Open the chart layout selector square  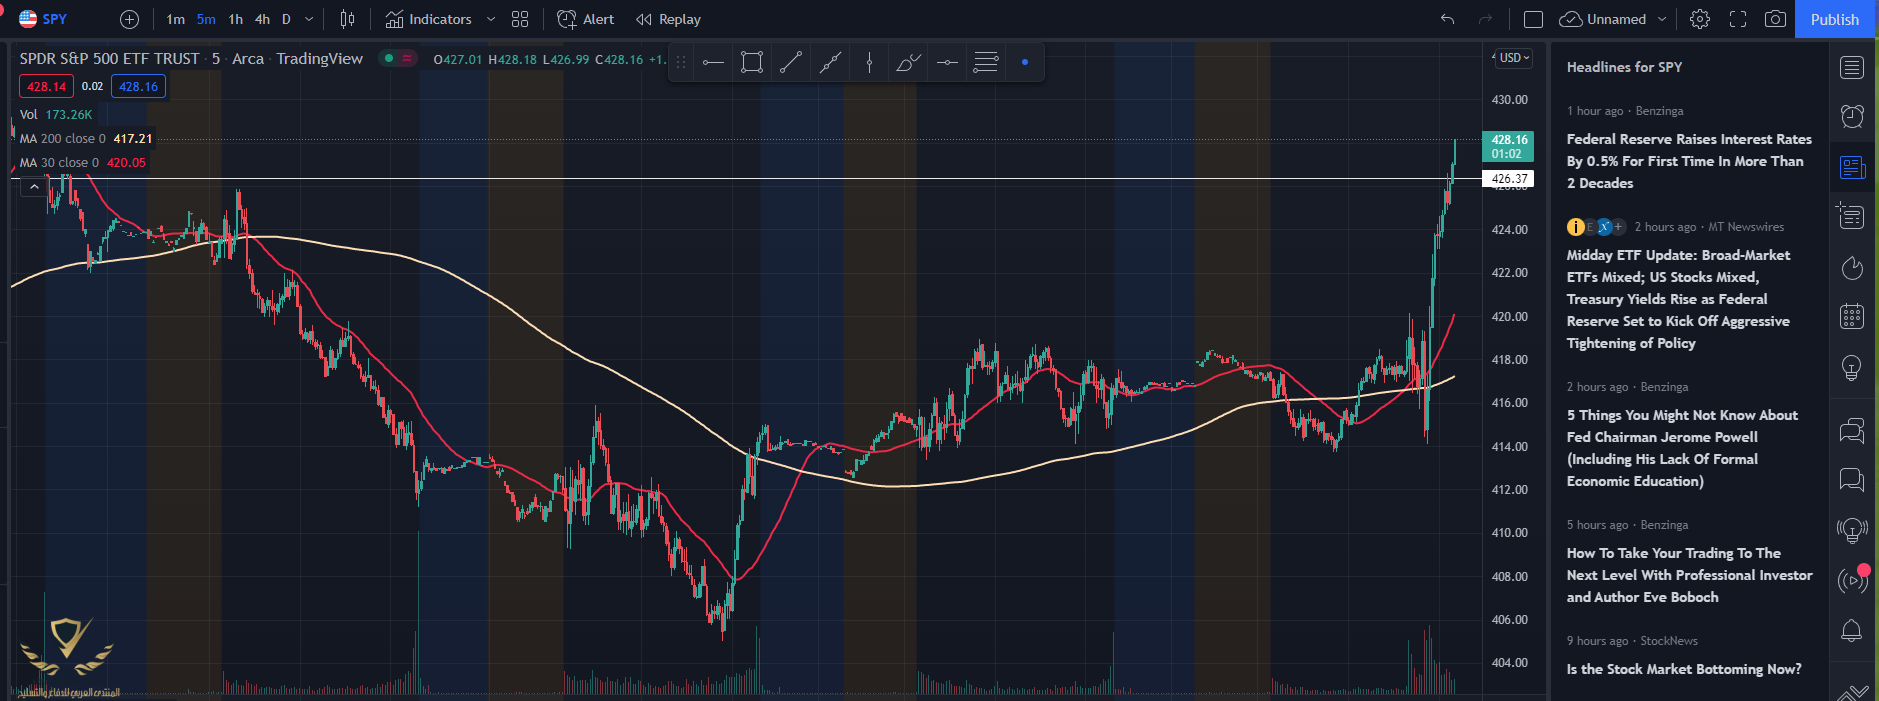click(x=1533, y=19)
